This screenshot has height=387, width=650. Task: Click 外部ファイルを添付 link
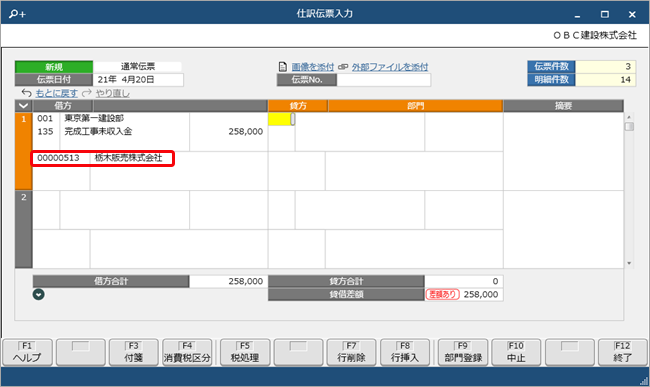(x=390, y=67)
